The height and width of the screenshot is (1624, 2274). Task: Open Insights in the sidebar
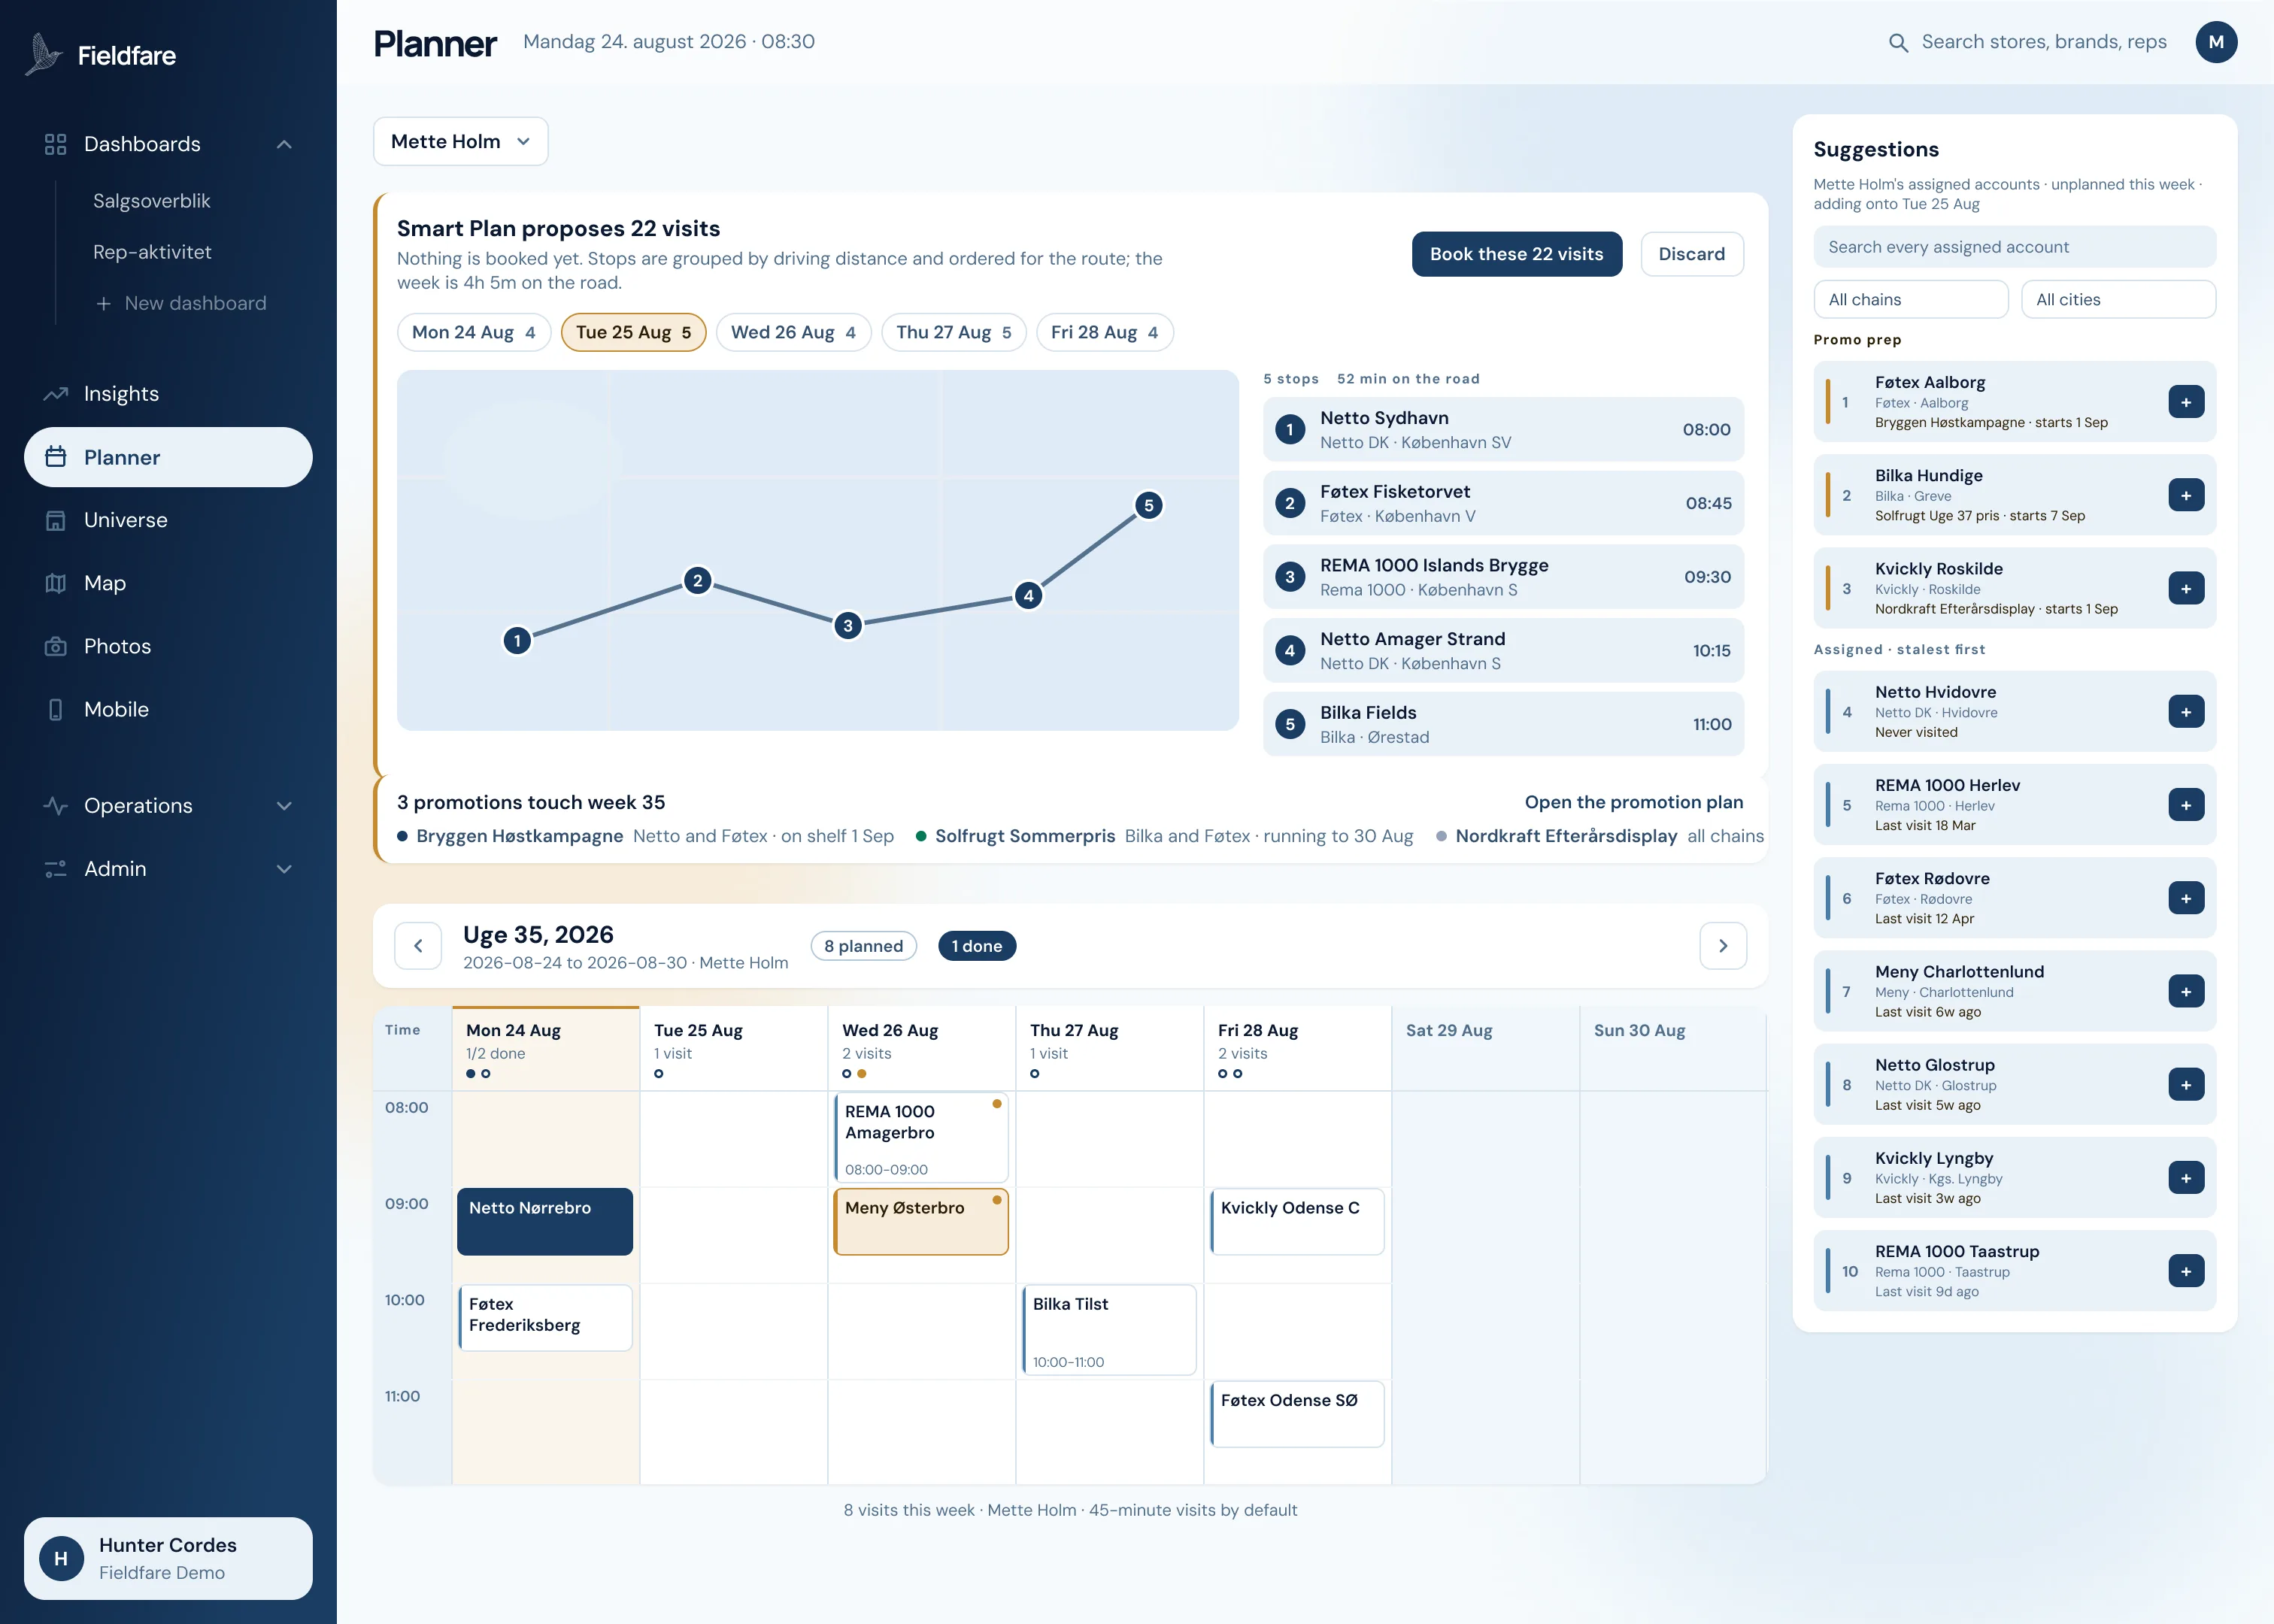168,394
